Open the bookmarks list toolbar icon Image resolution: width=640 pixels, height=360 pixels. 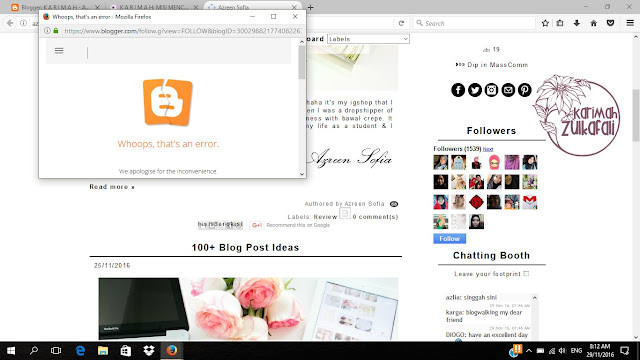(x=560, y=23)
